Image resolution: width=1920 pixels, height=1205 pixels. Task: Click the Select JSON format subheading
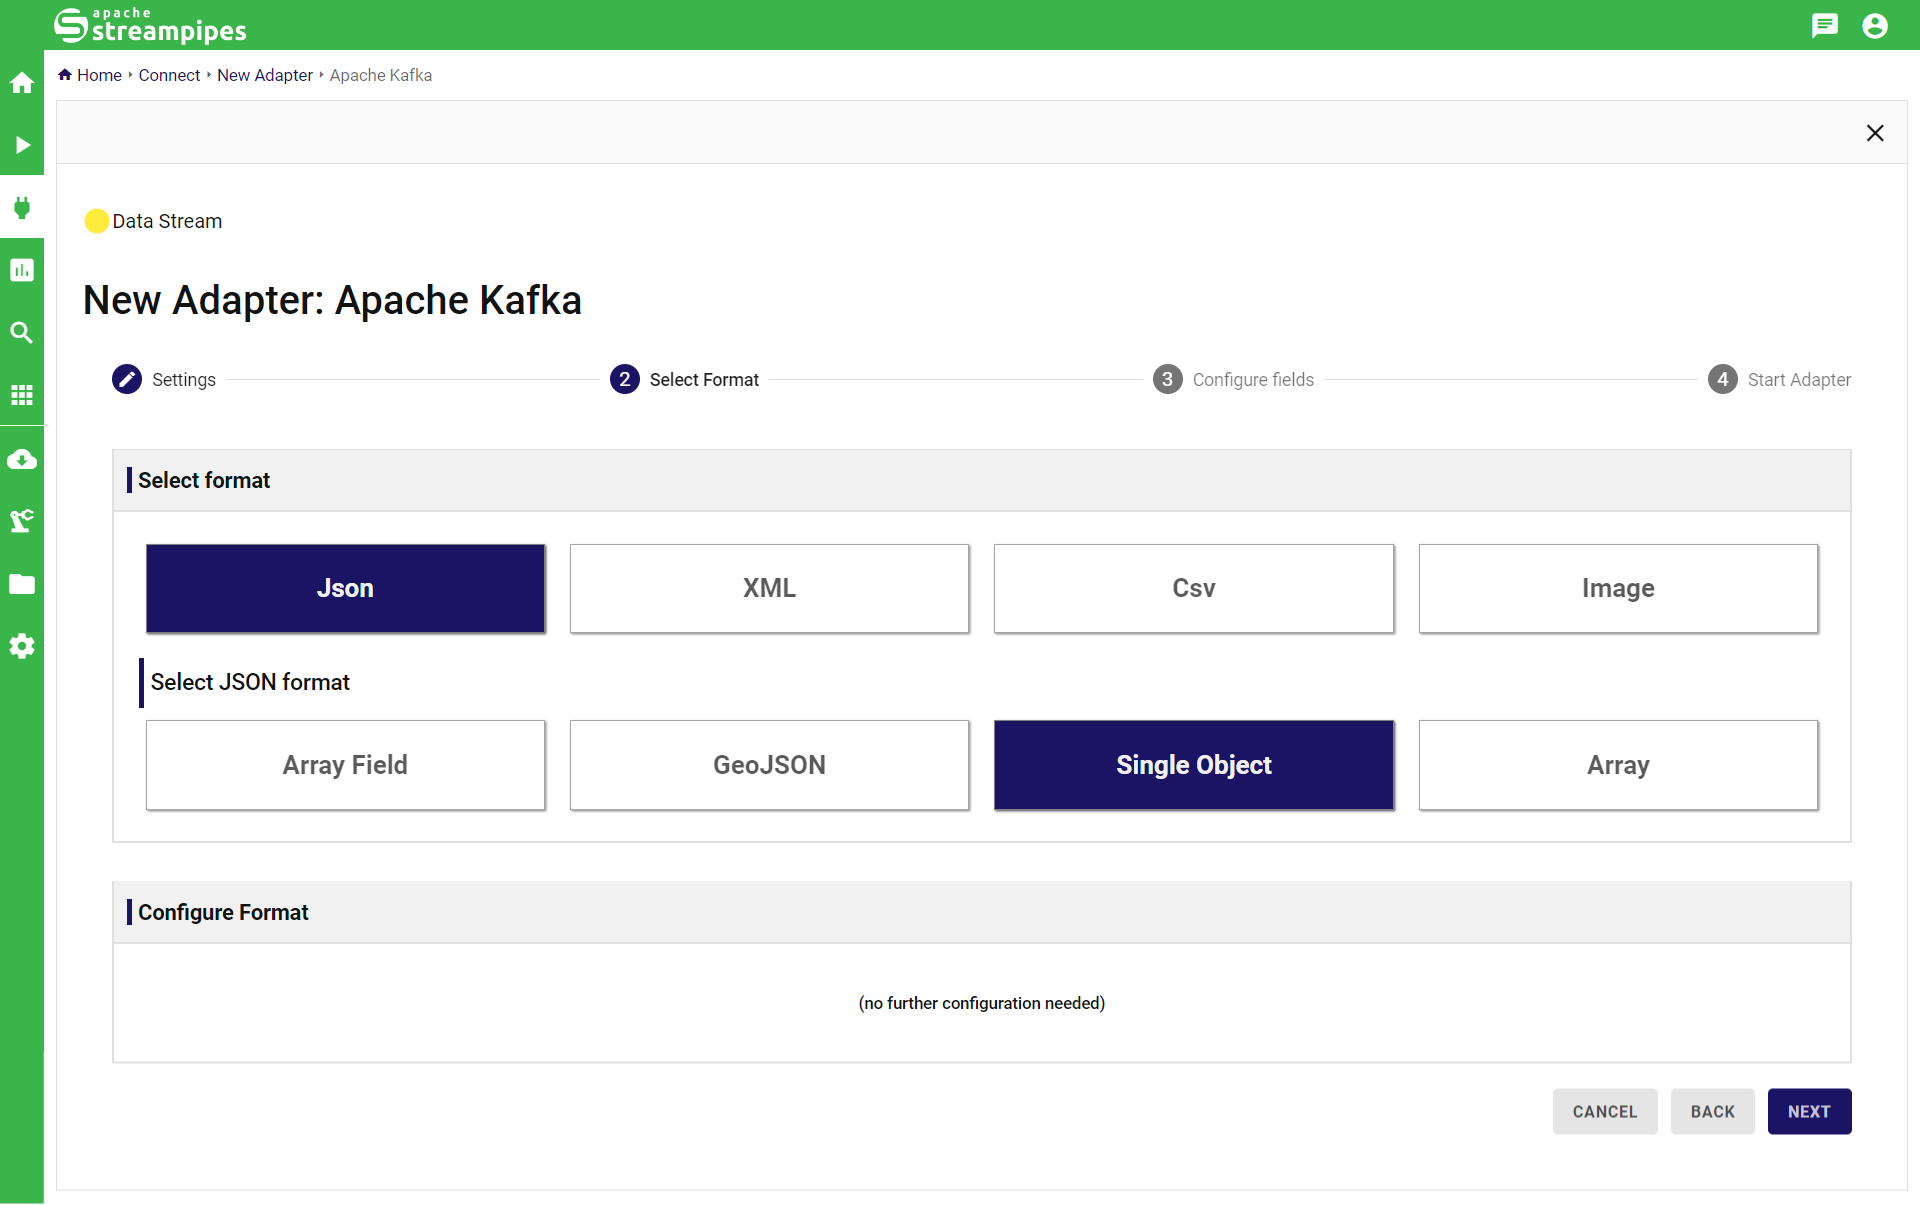(x=250, y=682)
